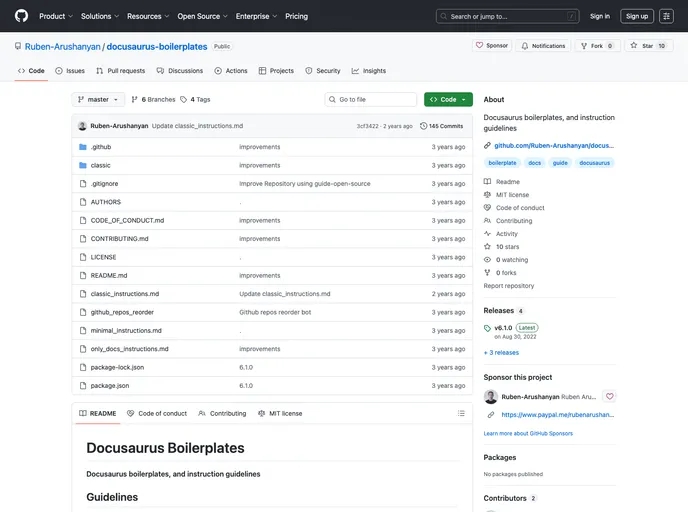688x512 pixels.
Task: Click the Code of conduct icon in About
Action: pyautogui.click(x=487, y=208)
